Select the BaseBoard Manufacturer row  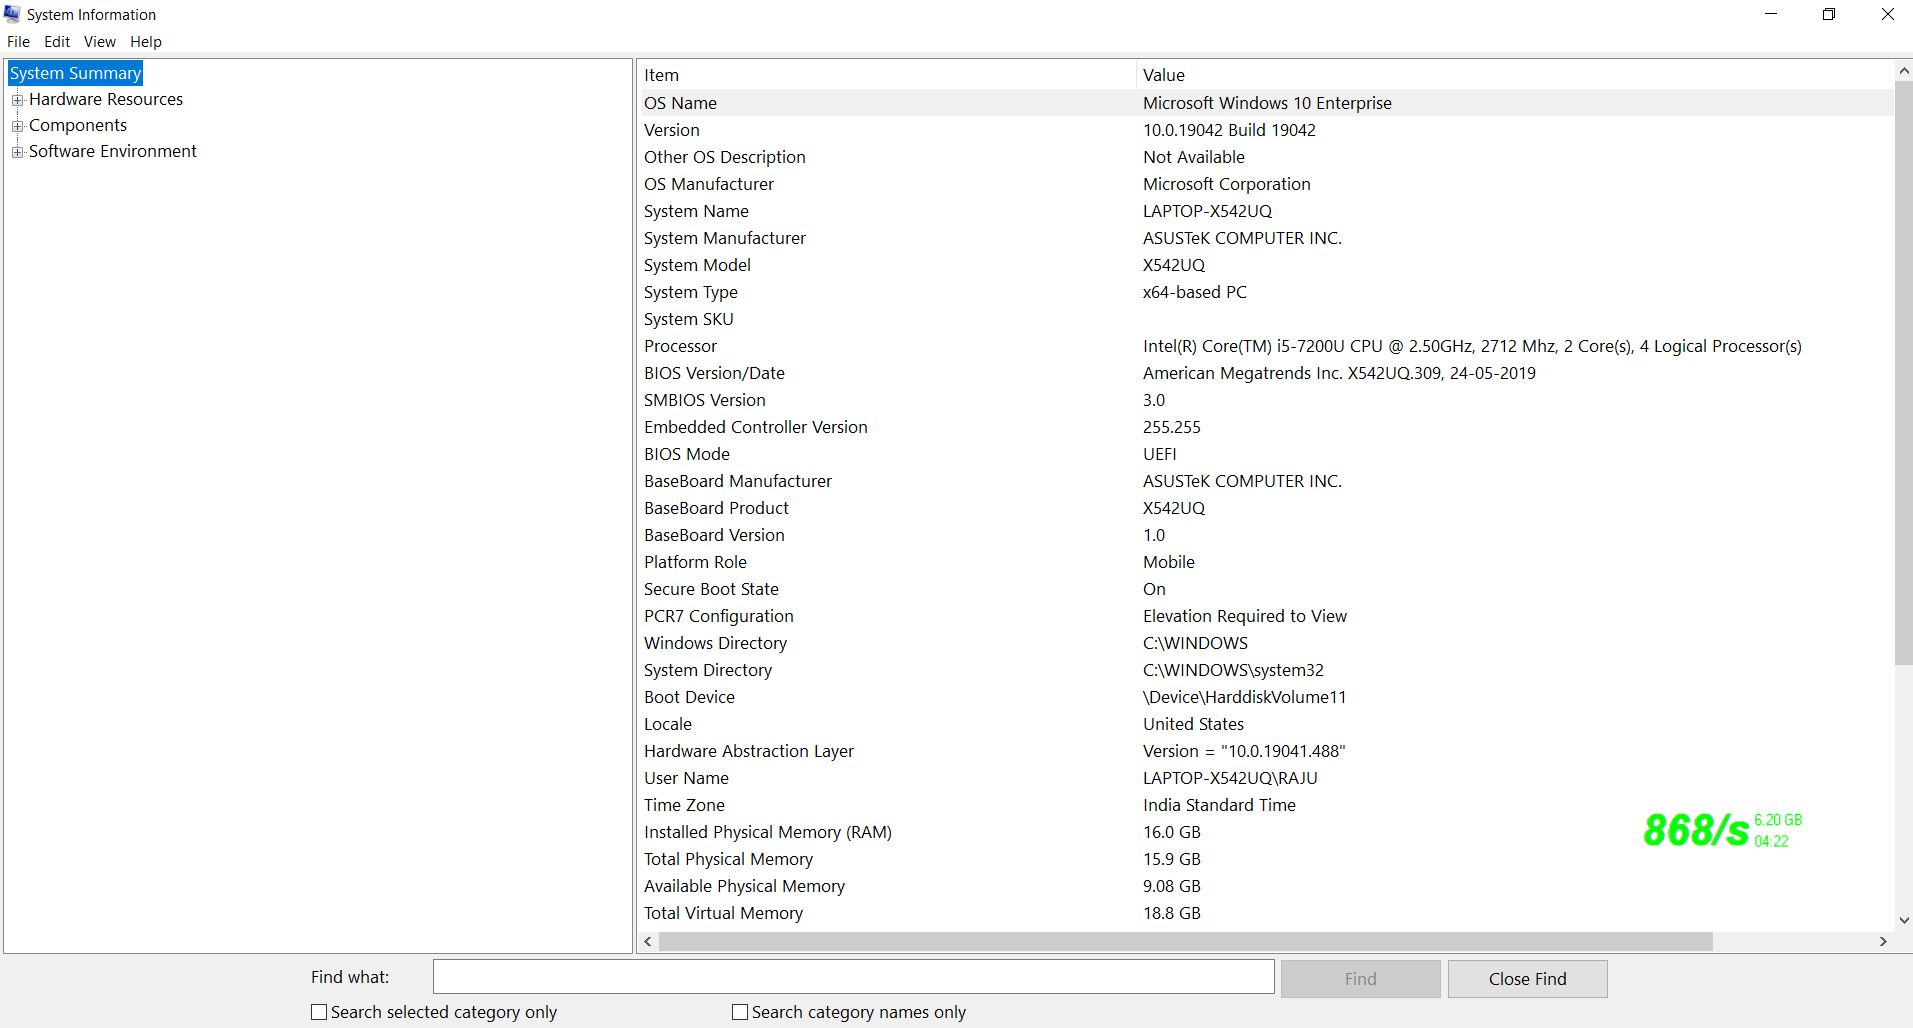click(1265, 481)
